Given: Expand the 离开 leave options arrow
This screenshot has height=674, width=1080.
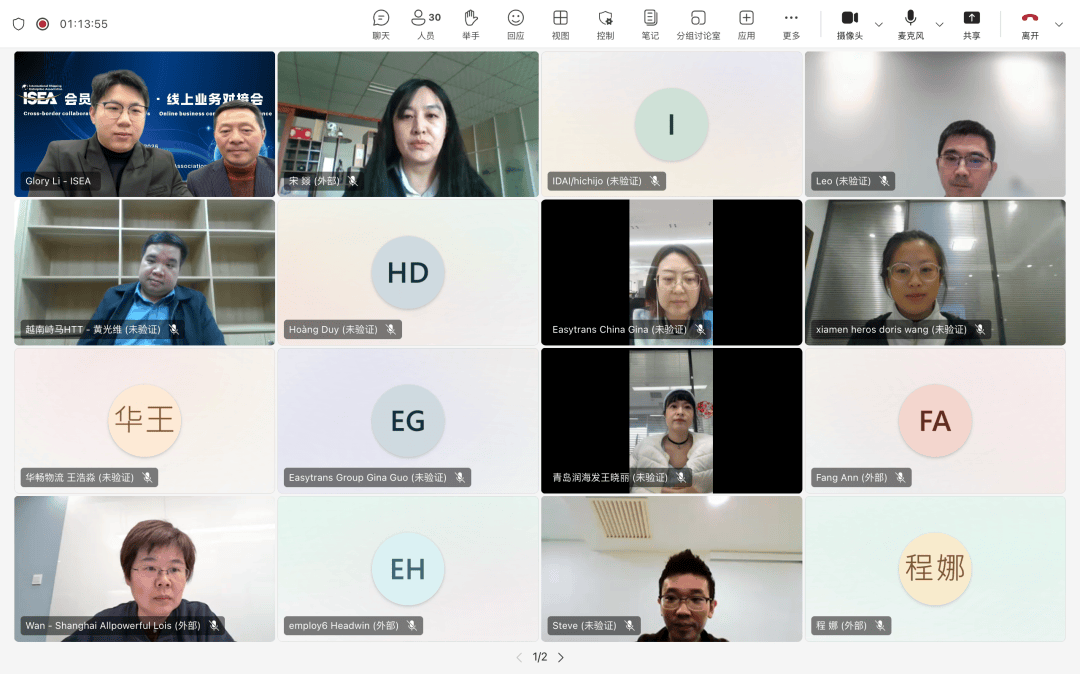Looking at the screenshot, I should click(1059, 24).
